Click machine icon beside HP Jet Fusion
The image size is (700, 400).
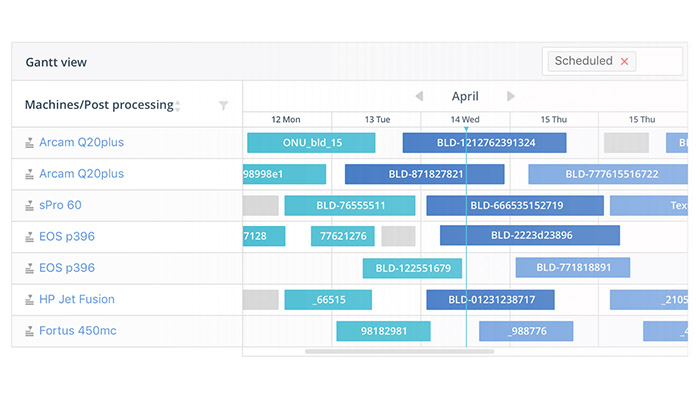29,300
